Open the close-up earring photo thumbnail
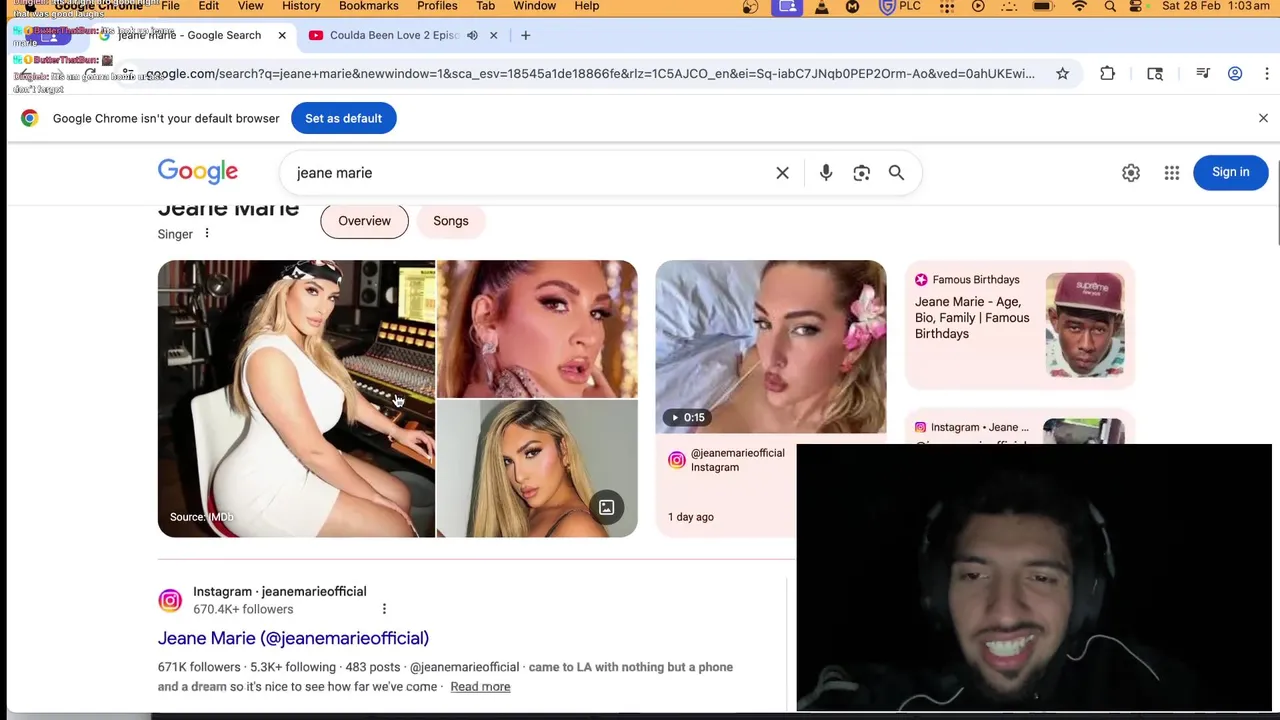 click(x=537, y=329)
